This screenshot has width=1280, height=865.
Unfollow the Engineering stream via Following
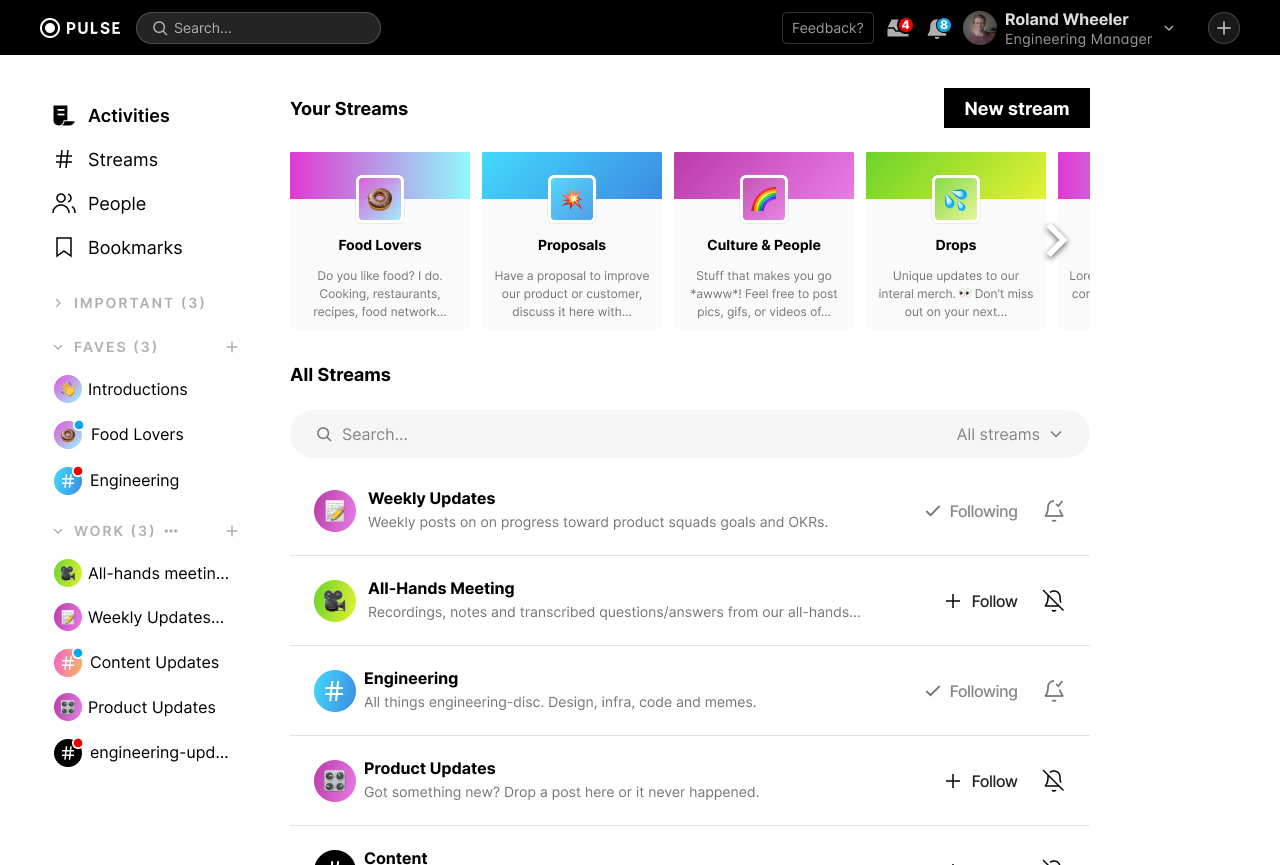pyautogui.click(x=971, y=691)
